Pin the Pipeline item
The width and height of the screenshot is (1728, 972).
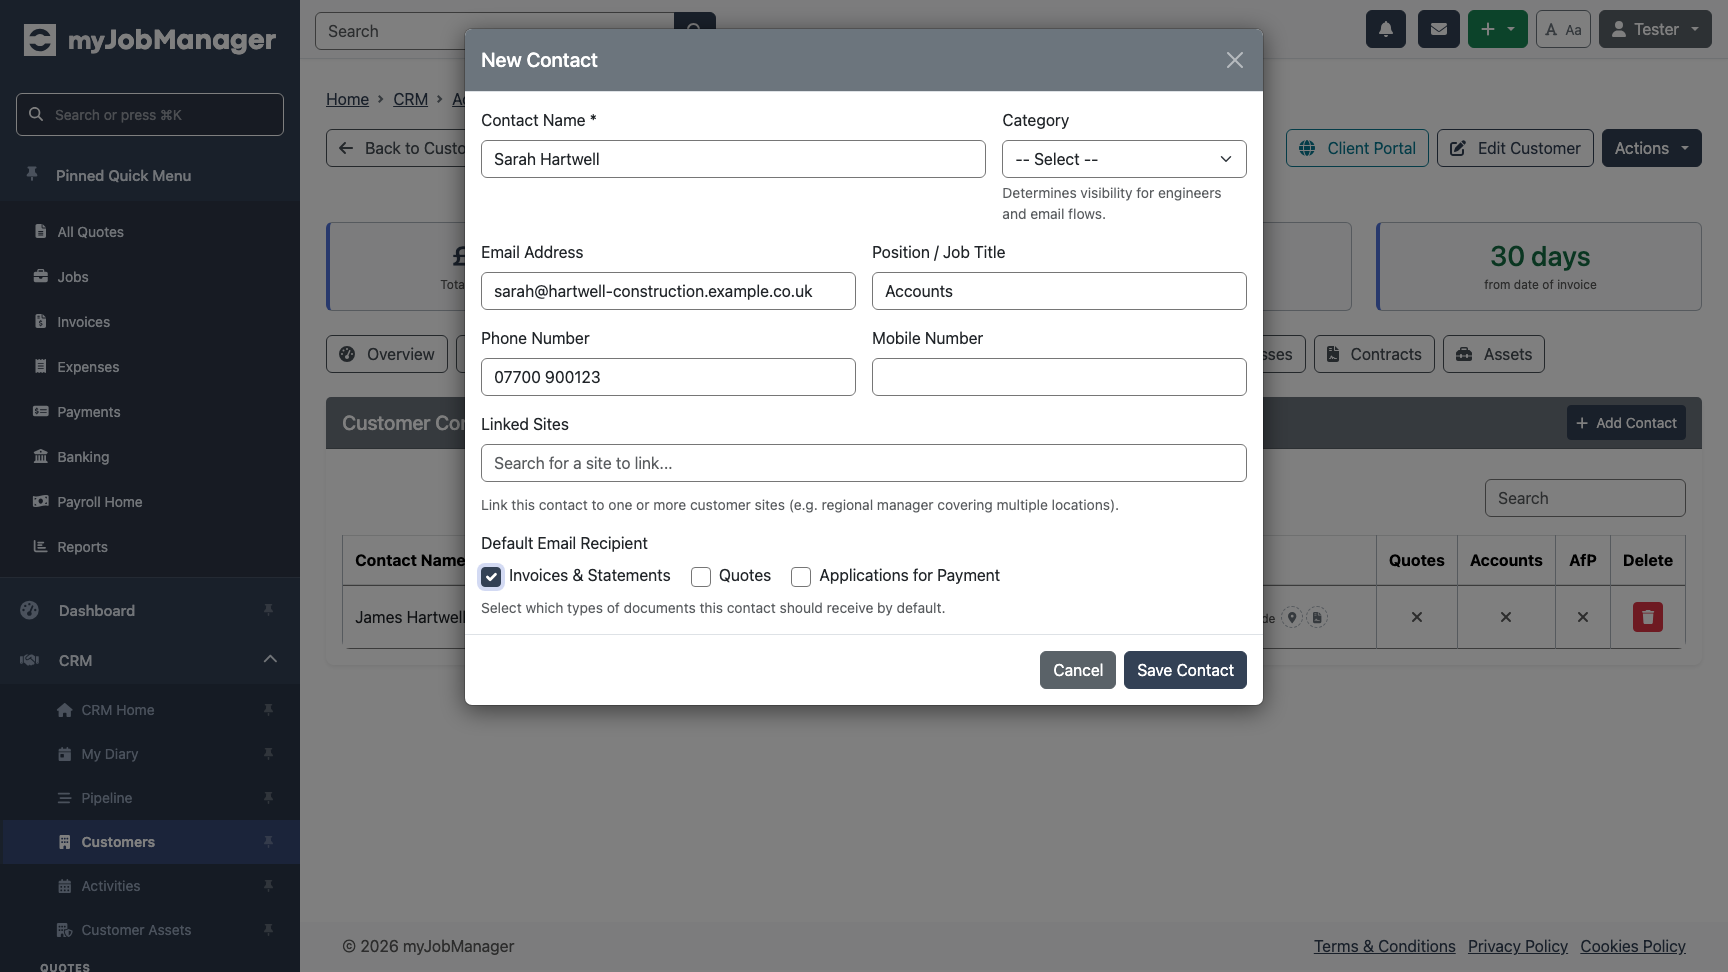(x=268, y=798)
